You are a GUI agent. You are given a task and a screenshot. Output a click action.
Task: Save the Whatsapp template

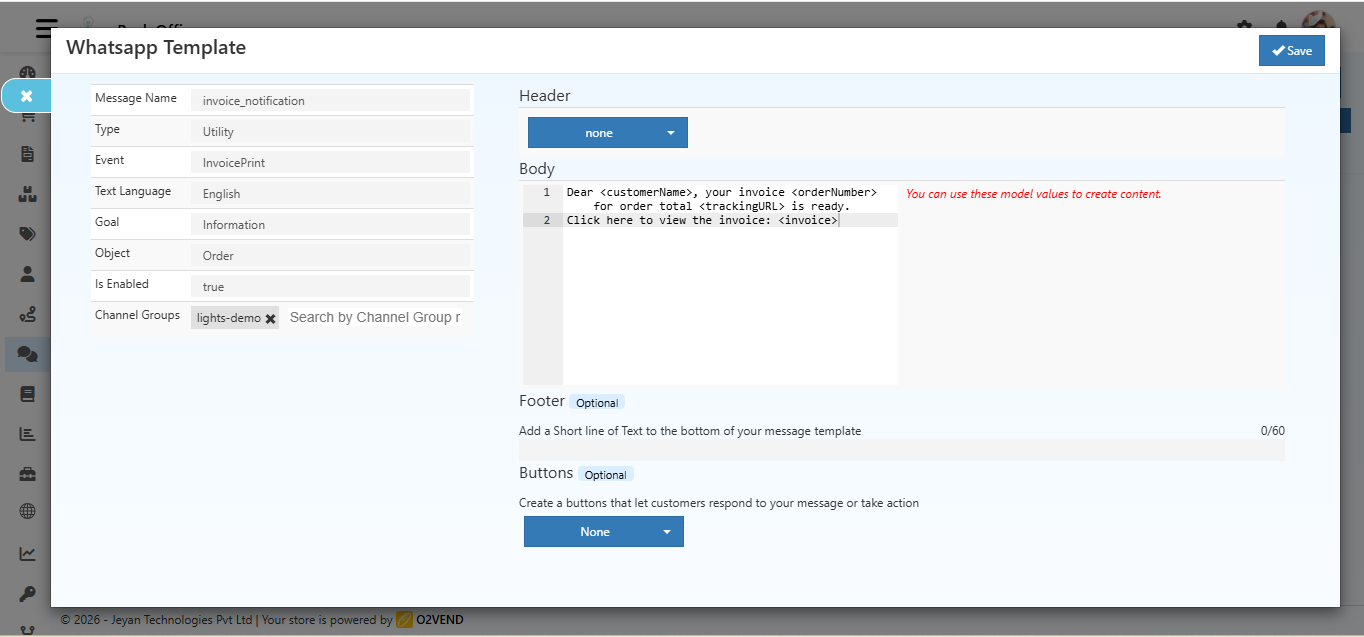1291,51
